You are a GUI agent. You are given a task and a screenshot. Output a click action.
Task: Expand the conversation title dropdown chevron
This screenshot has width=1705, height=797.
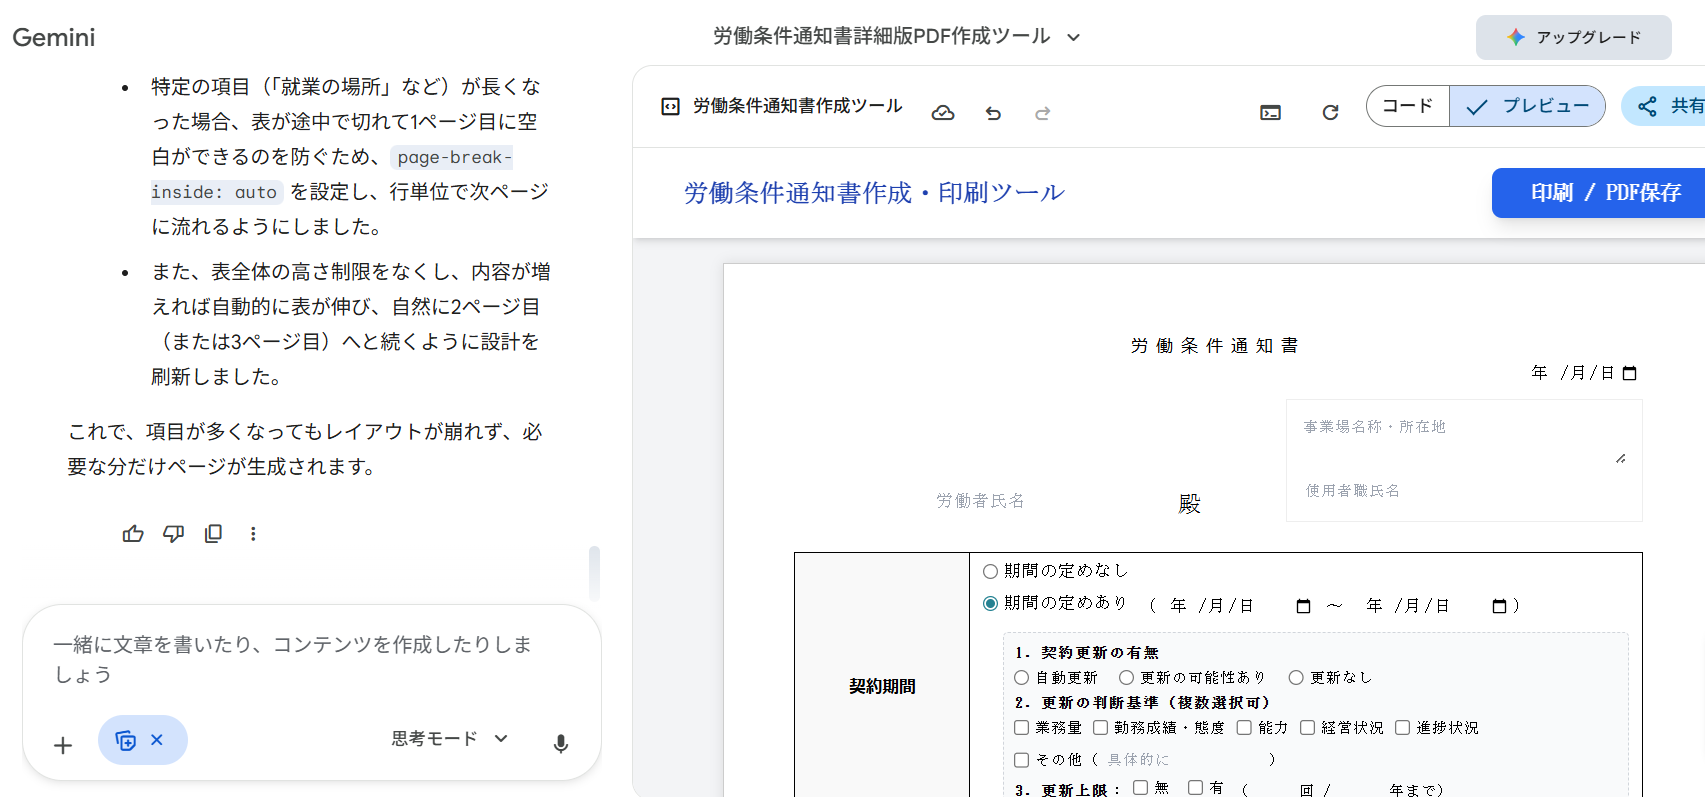tap(1073, 37)
